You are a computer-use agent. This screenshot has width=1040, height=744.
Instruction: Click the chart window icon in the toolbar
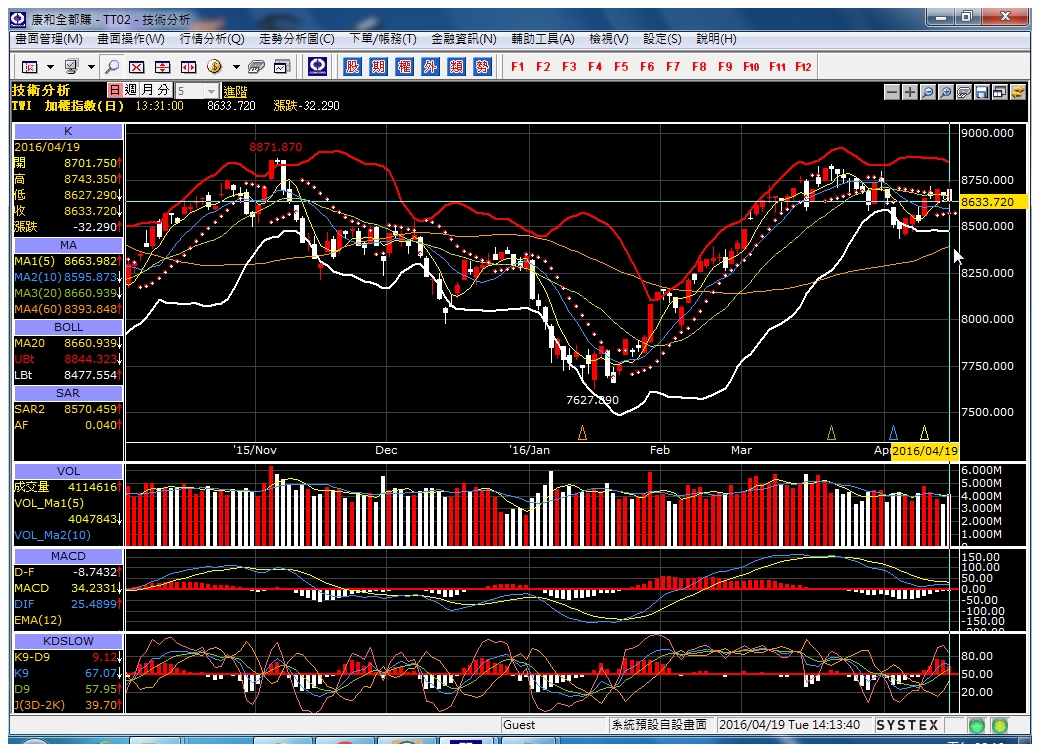tap(282, 67)
